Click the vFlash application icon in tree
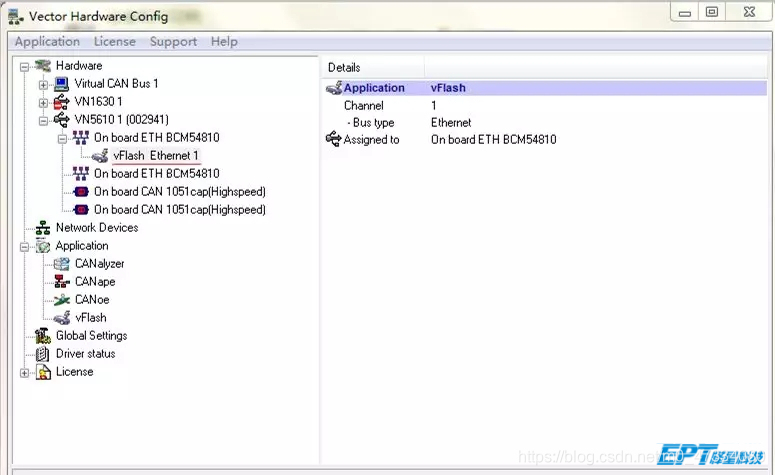This screenshot has width=775, height=475. [x=62, y=318]
